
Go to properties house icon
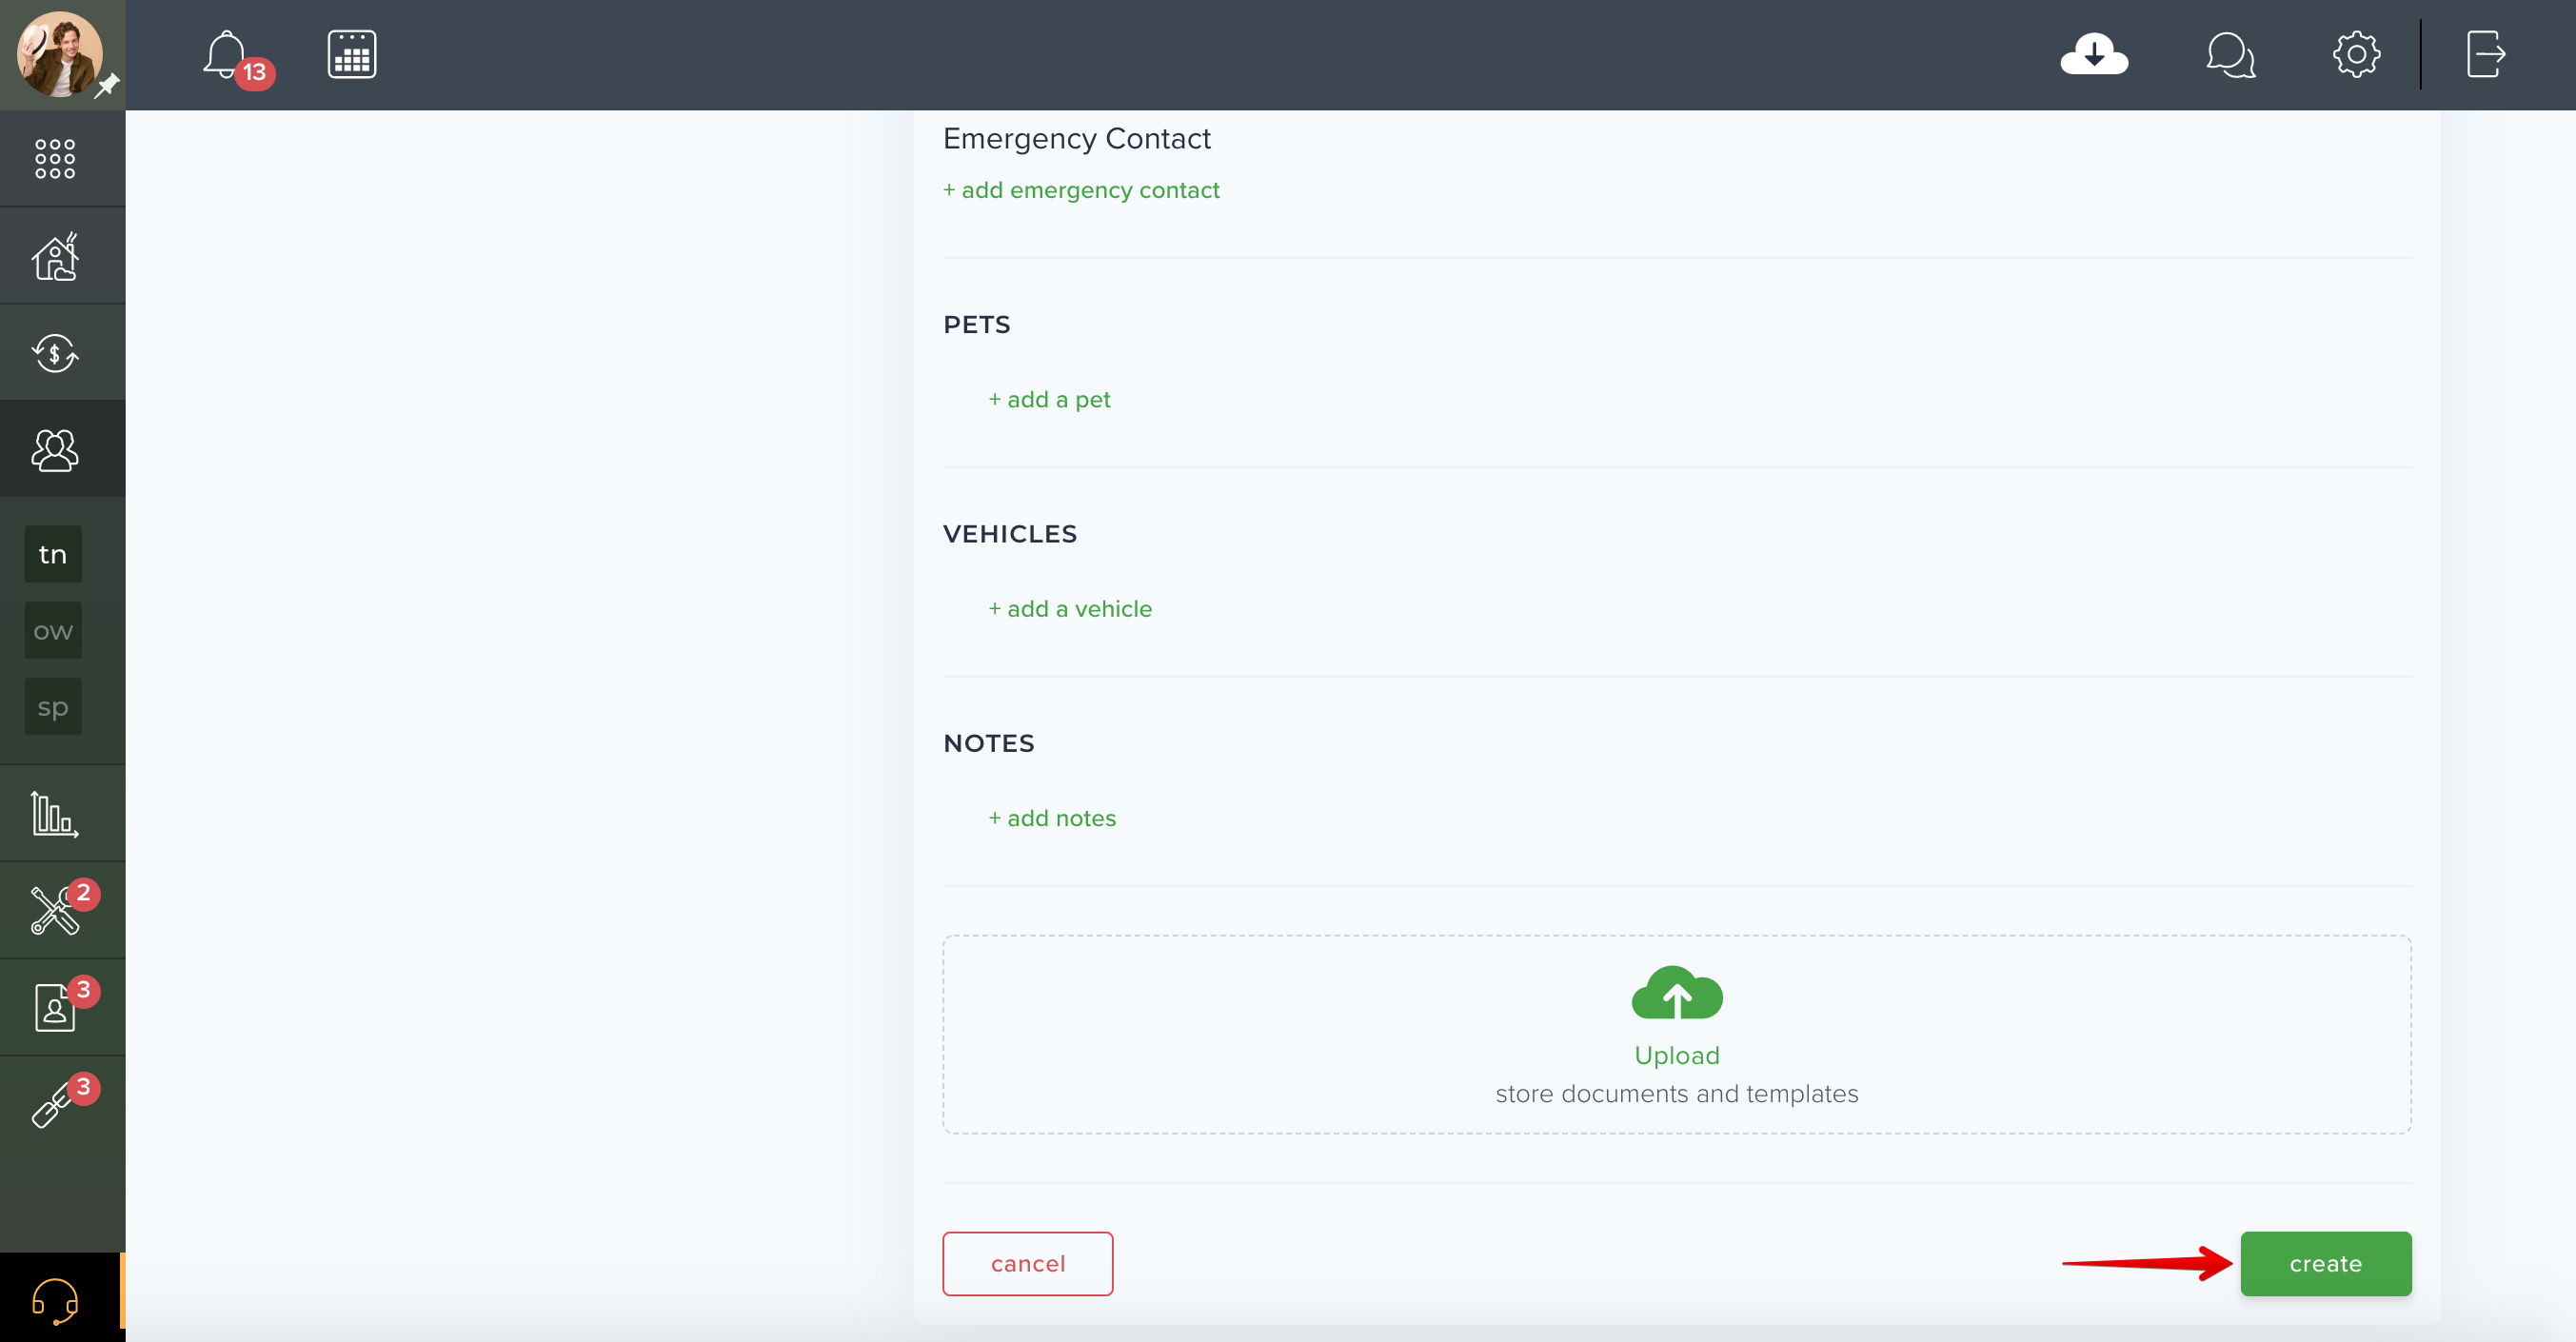pyautogui.click(x=55, y=256)
